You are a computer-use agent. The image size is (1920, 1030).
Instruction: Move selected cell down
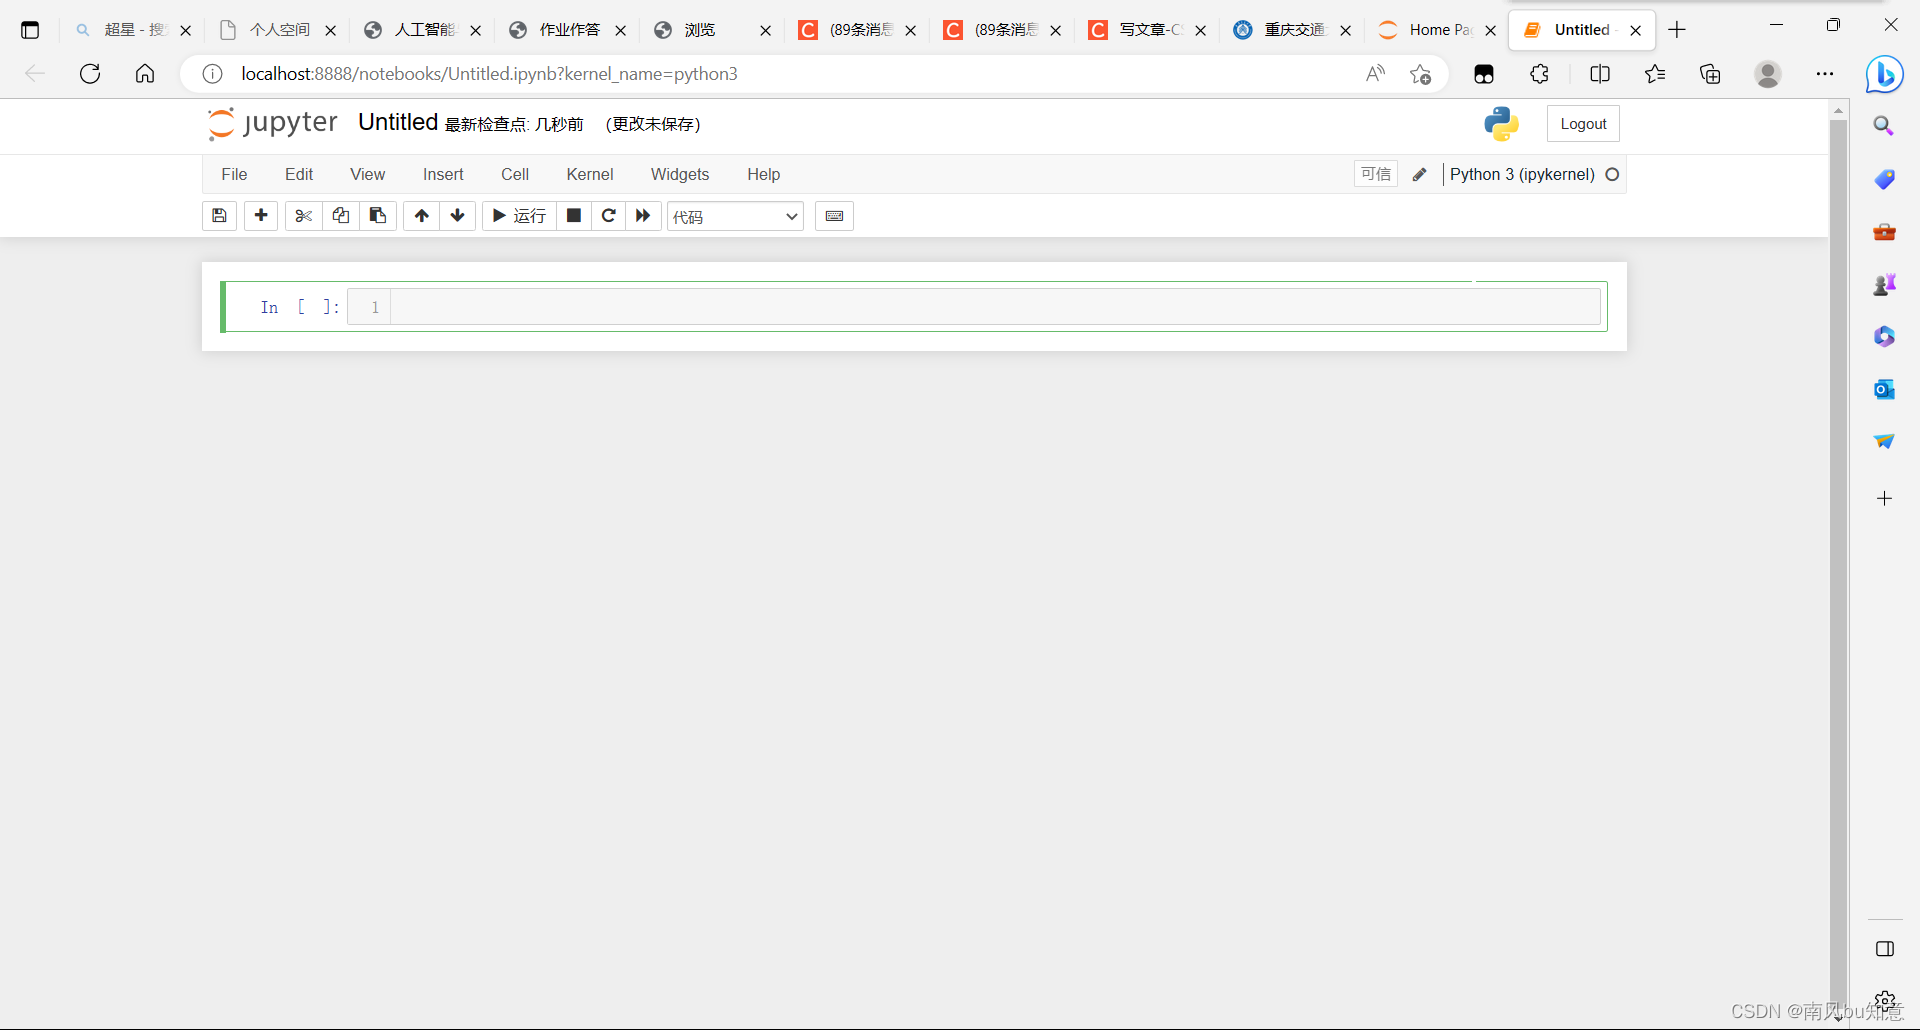pos(458,216)
